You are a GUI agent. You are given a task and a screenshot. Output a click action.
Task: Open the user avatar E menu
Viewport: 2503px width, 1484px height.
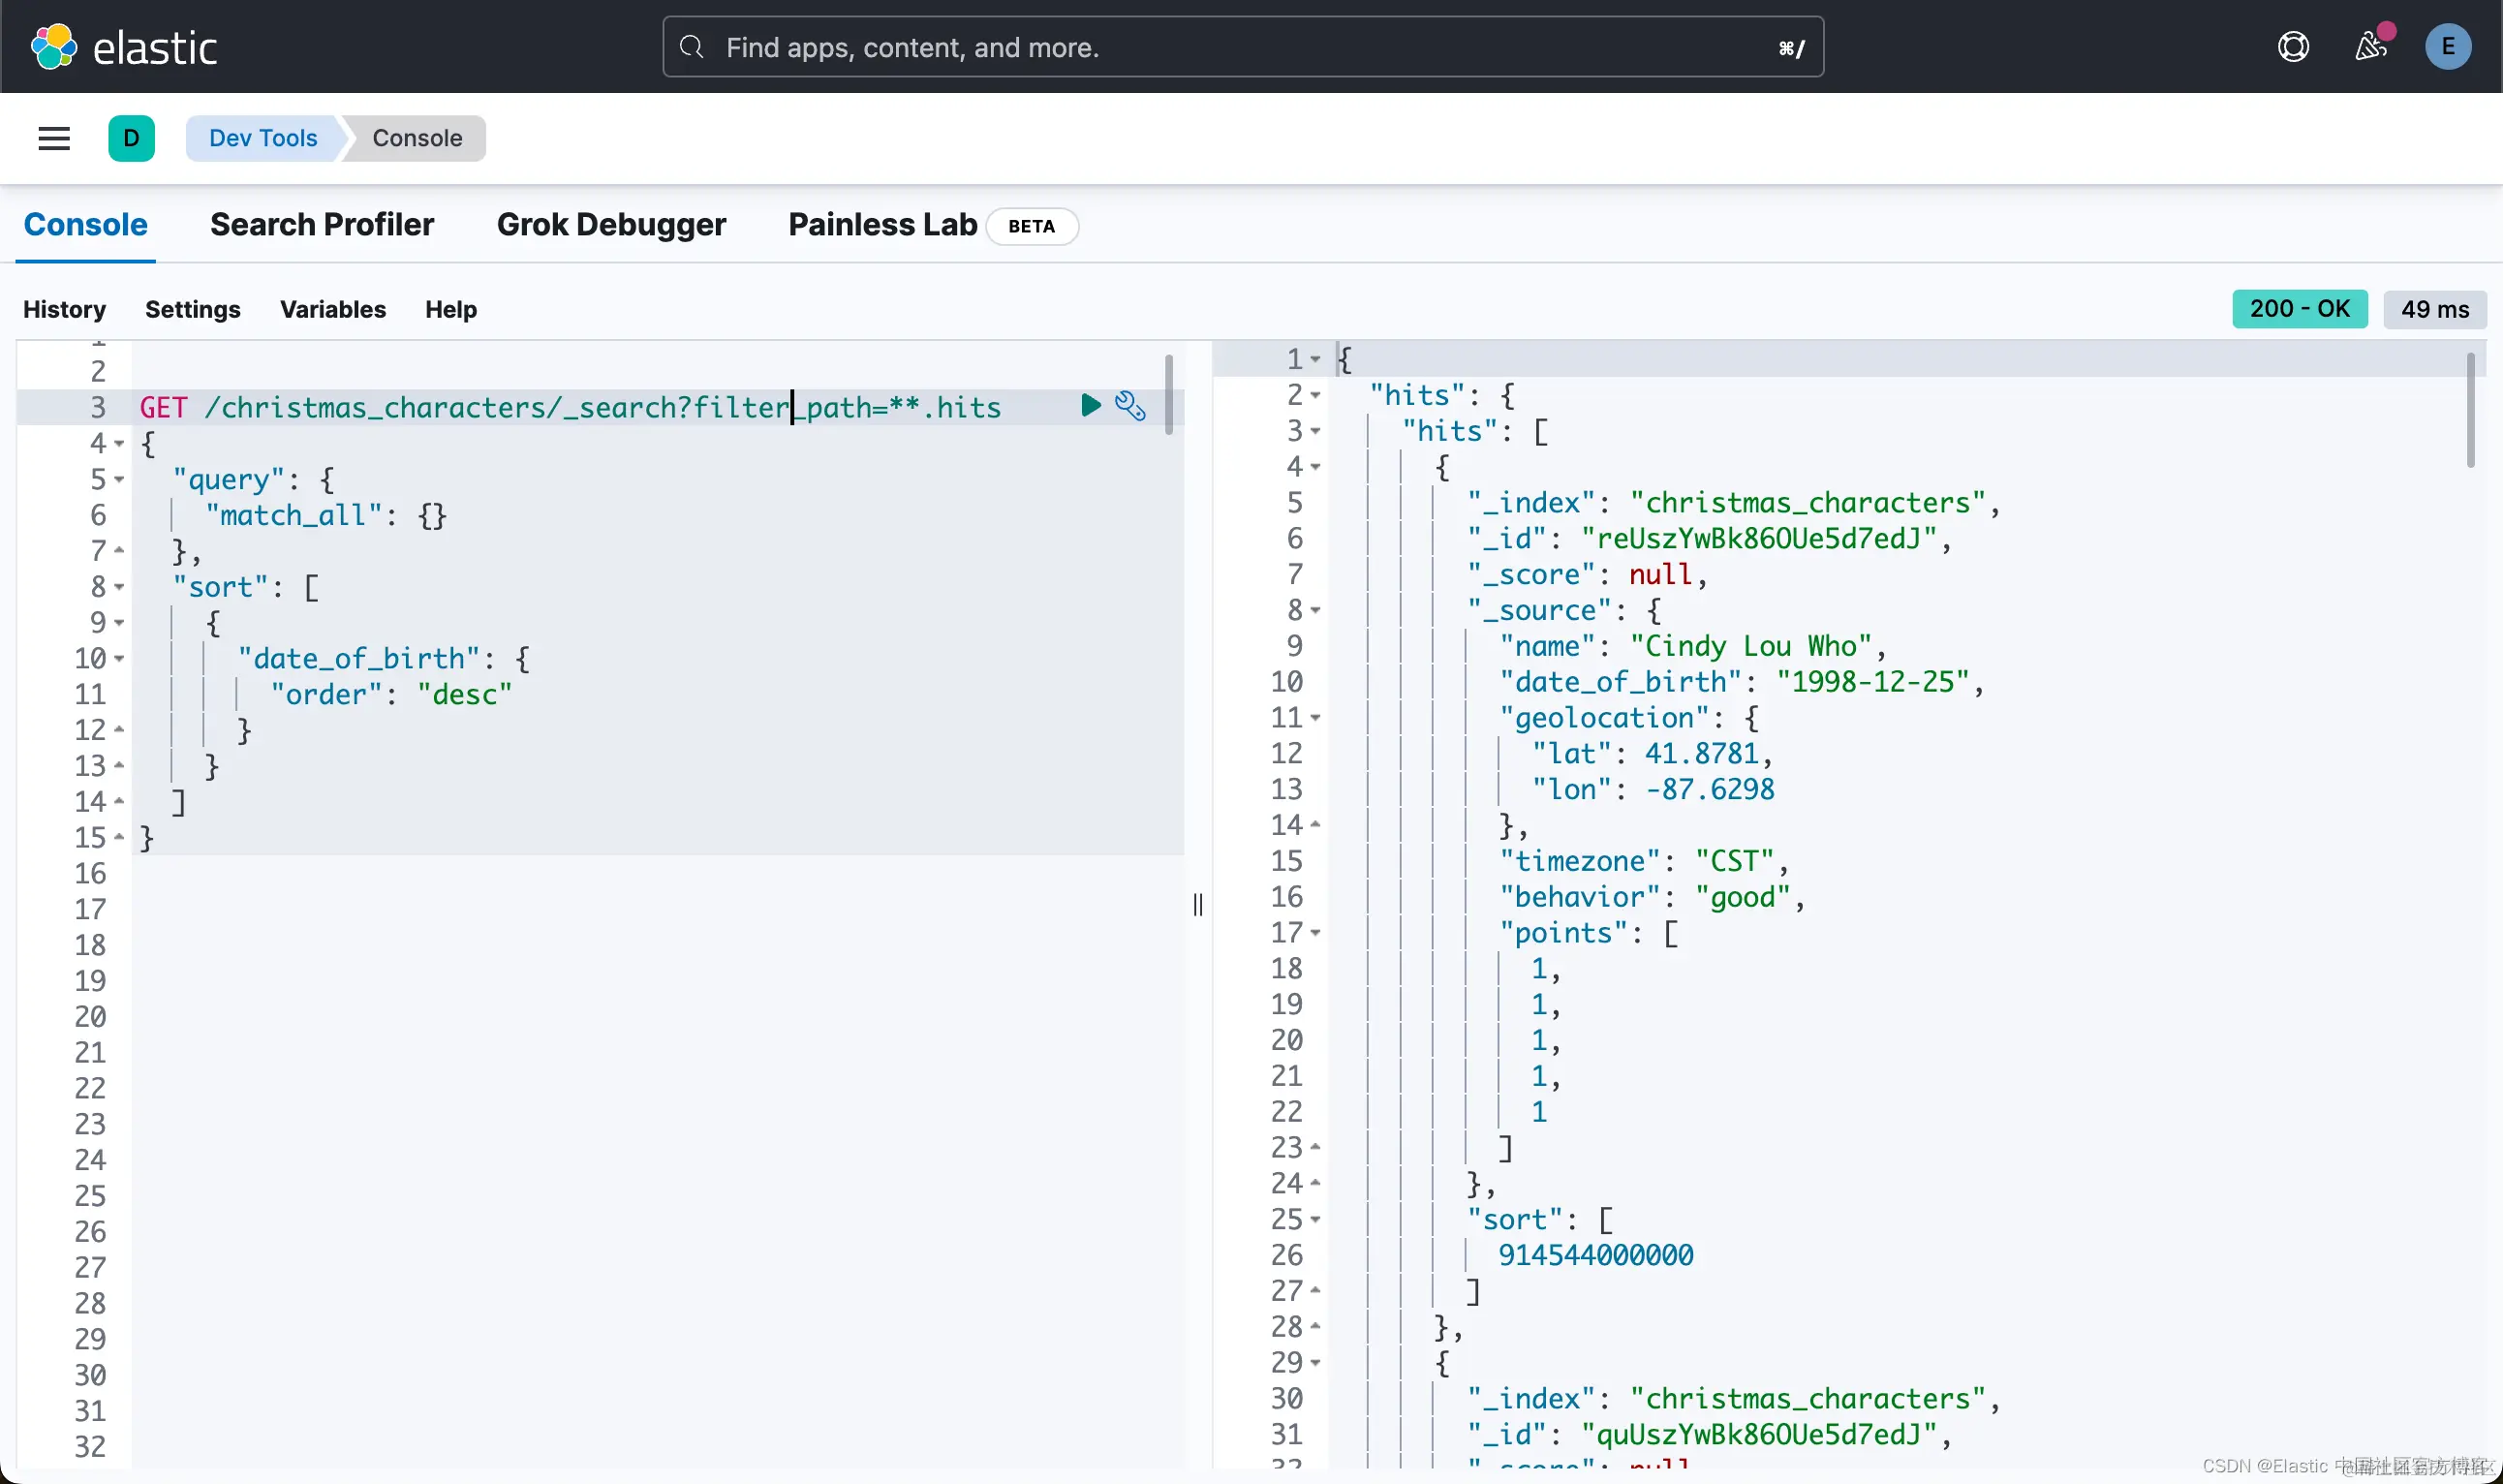pos(2447,47)
